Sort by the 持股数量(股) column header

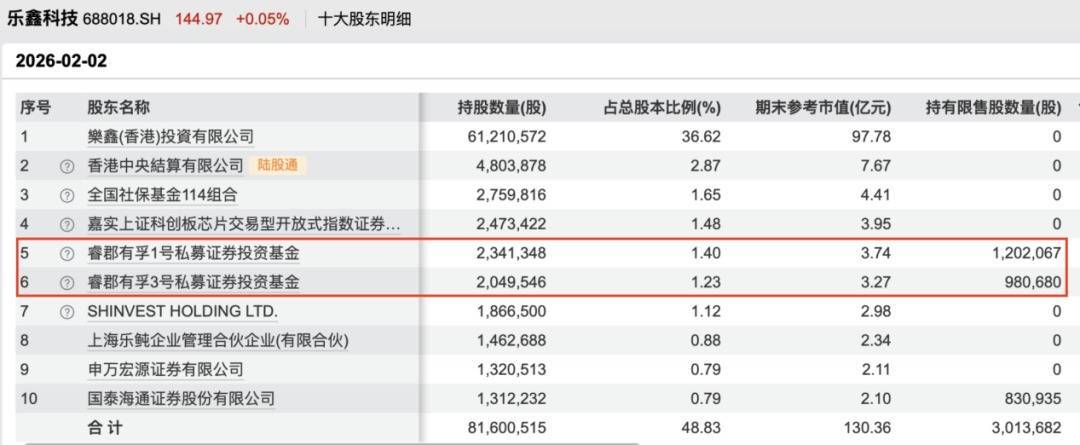[502, 108]
